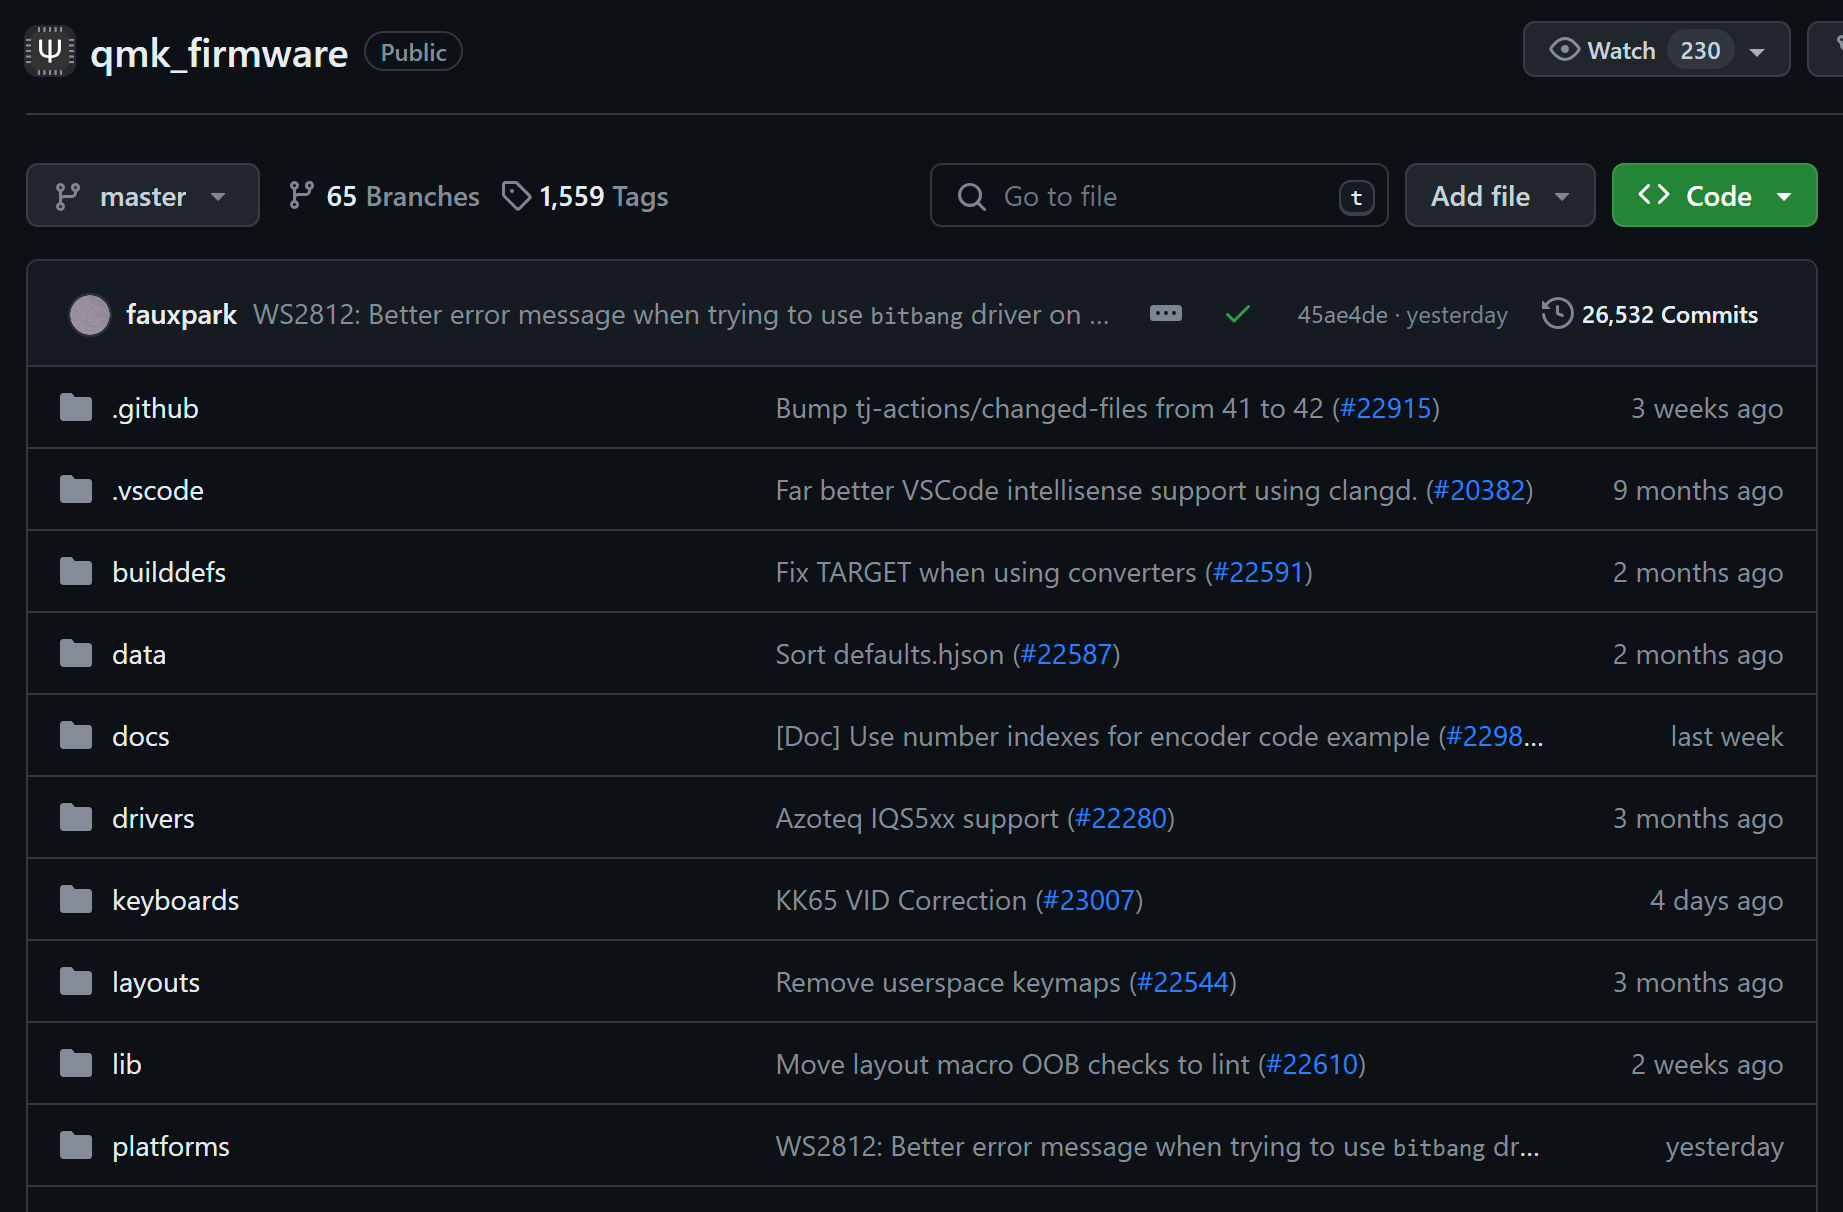The width and height of the screenshot is (1843, 1212).
Task: Open commit hash 45ae4de
Action: point(1342,315)
